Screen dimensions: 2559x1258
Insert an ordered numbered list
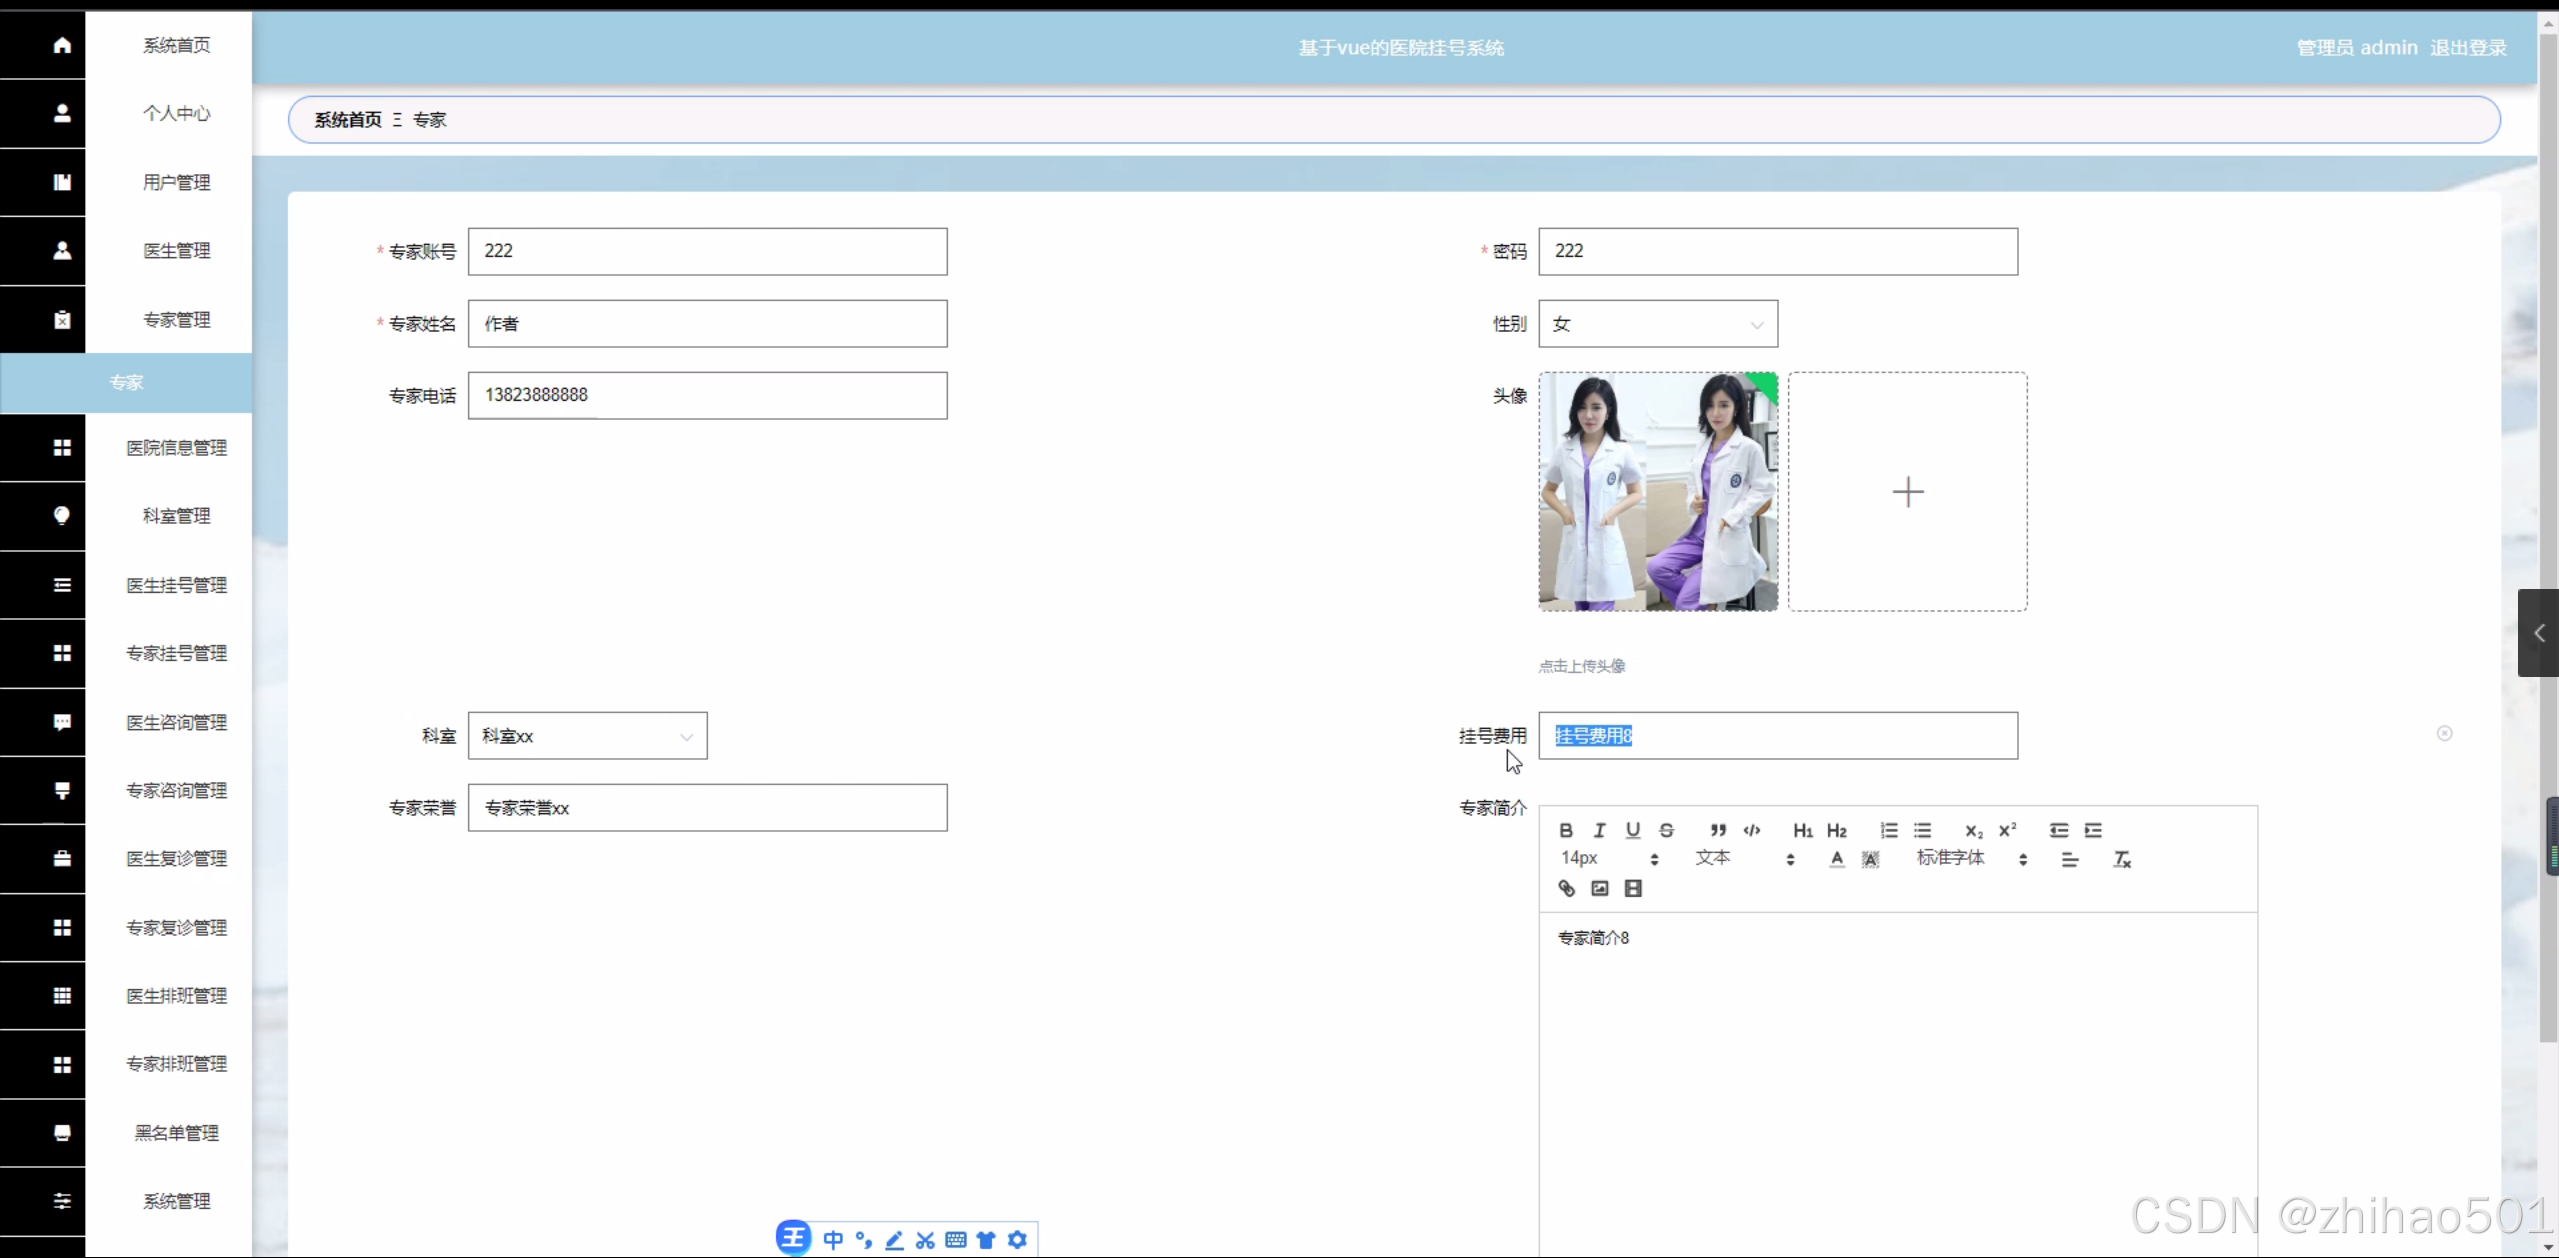click(1888, 830)
